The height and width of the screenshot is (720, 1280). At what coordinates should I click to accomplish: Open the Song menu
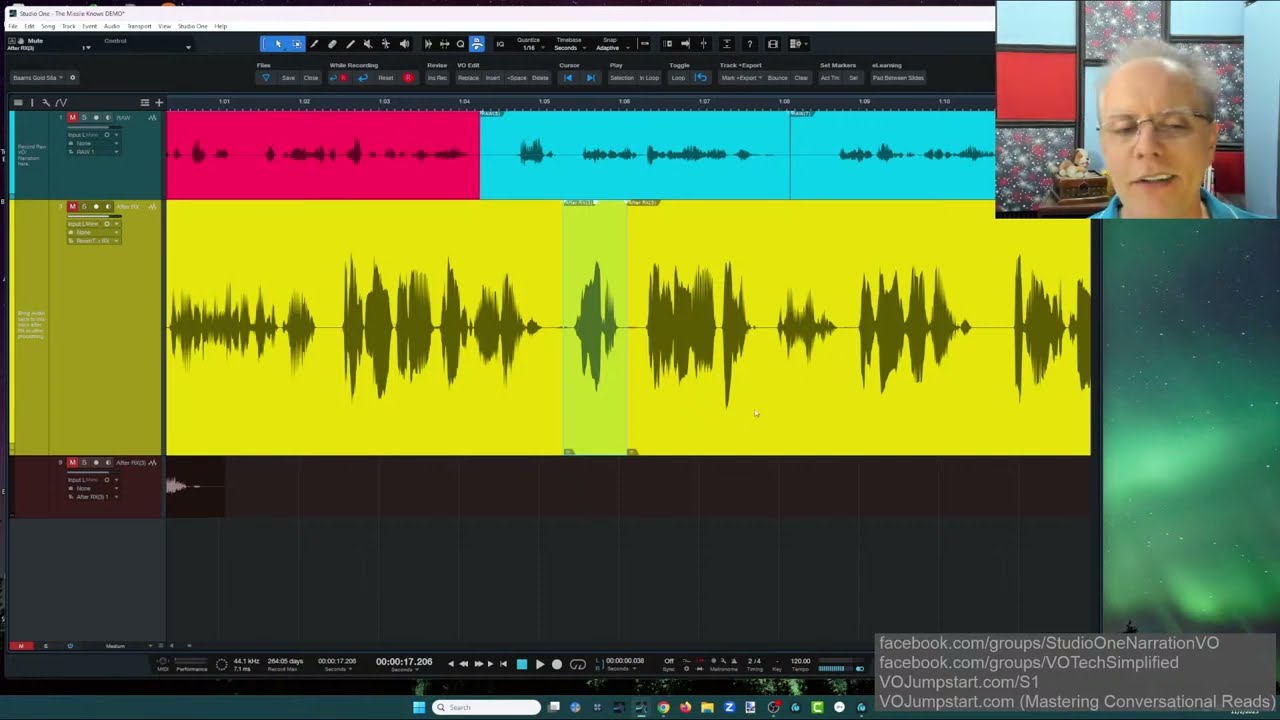pyautogui.click(x=48, y=26)
